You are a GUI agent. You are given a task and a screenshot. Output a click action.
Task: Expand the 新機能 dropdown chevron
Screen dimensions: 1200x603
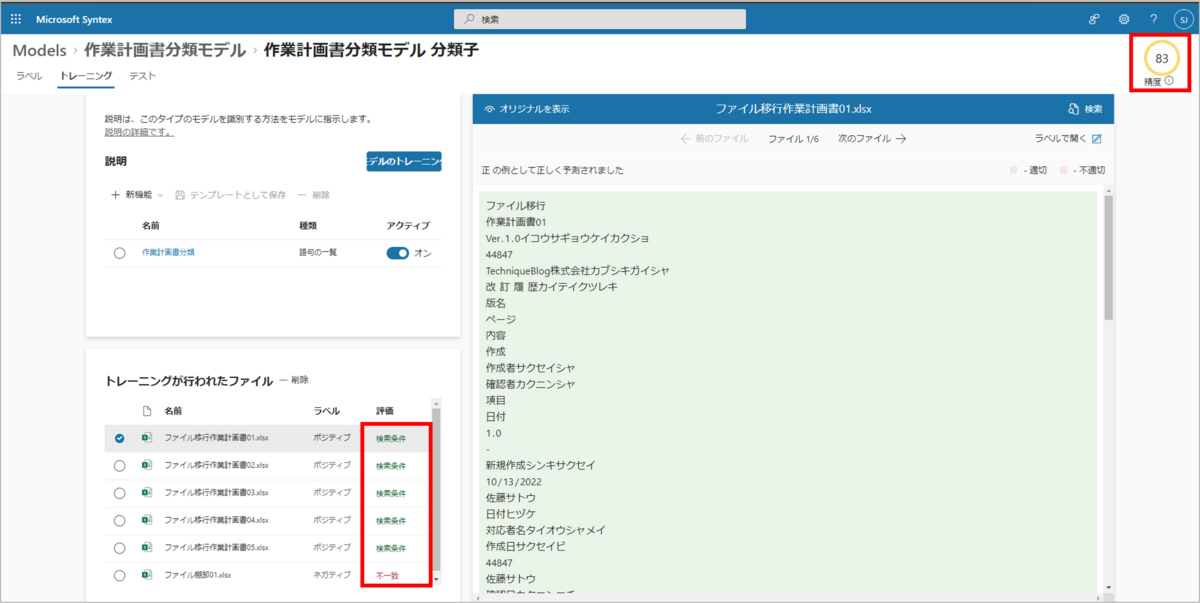click(160, 195)
